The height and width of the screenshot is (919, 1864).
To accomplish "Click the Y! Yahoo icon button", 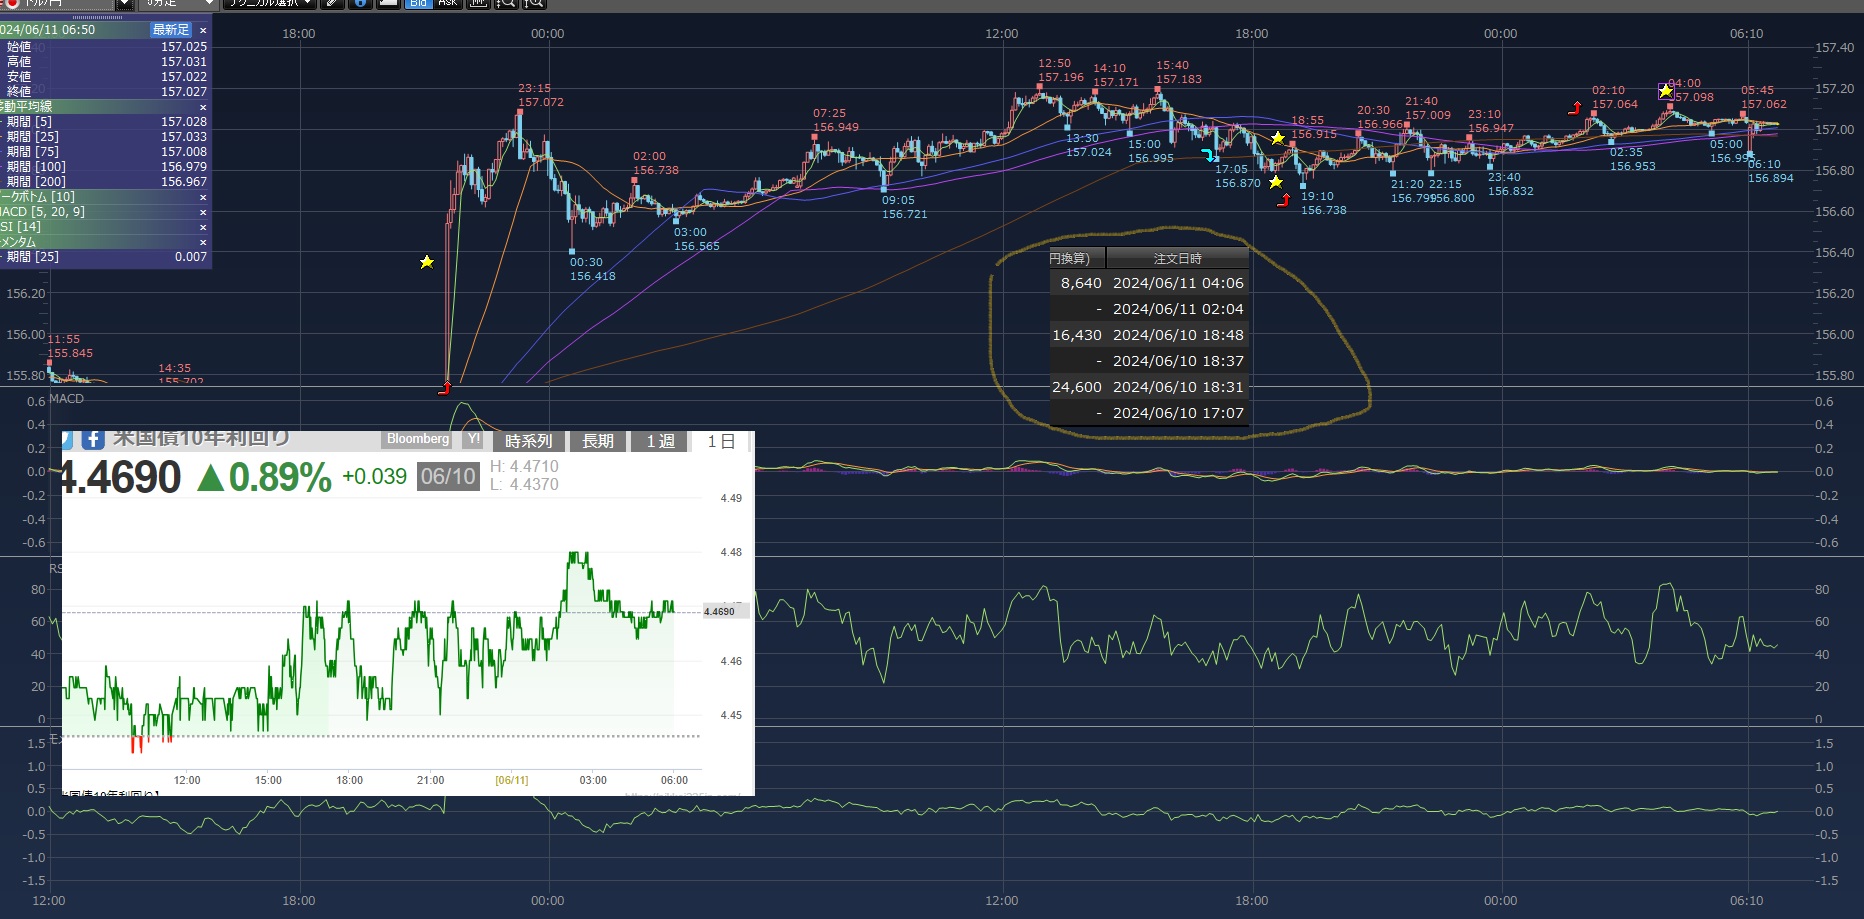I will tap(473, 440).
